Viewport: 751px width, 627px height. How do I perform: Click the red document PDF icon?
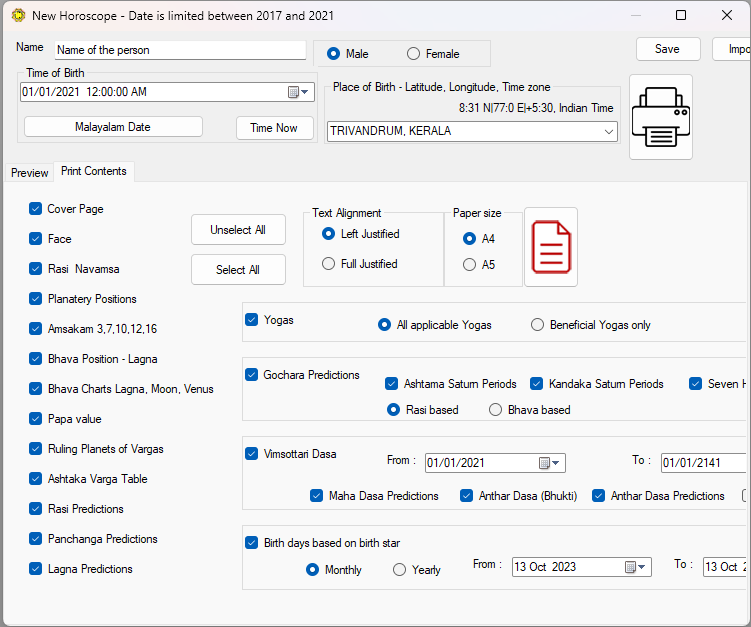pyautogui.click(x=551, y=247)
